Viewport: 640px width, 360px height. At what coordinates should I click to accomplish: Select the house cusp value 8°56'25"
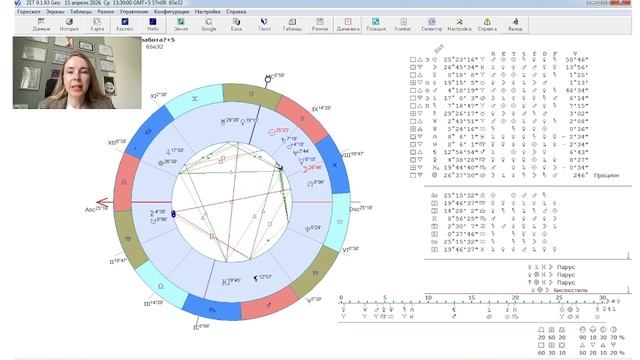coord(464,219)
